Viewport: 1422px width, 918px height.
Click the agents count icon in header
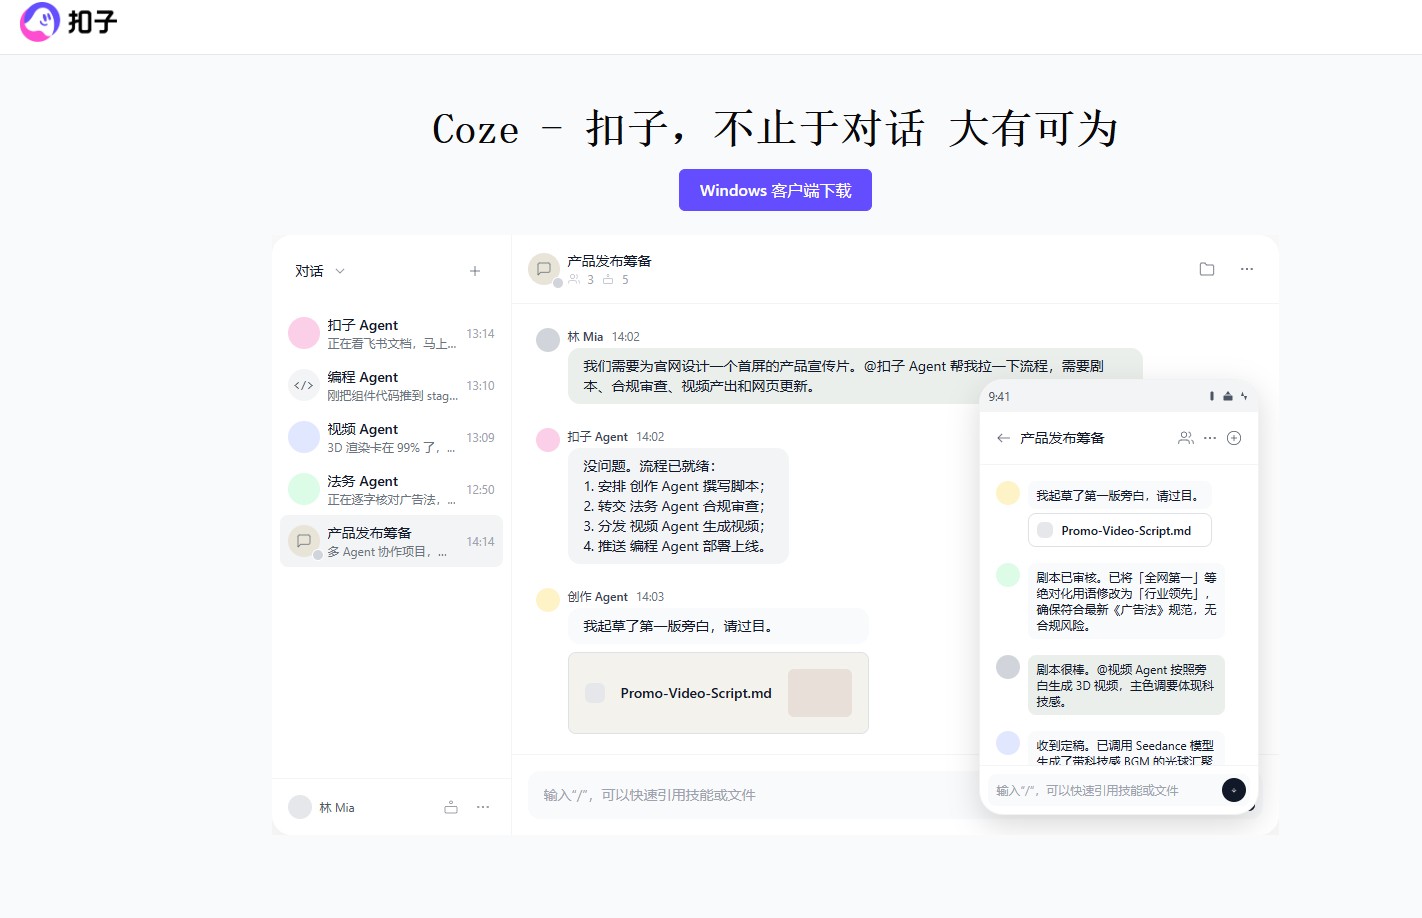point(608,280)
